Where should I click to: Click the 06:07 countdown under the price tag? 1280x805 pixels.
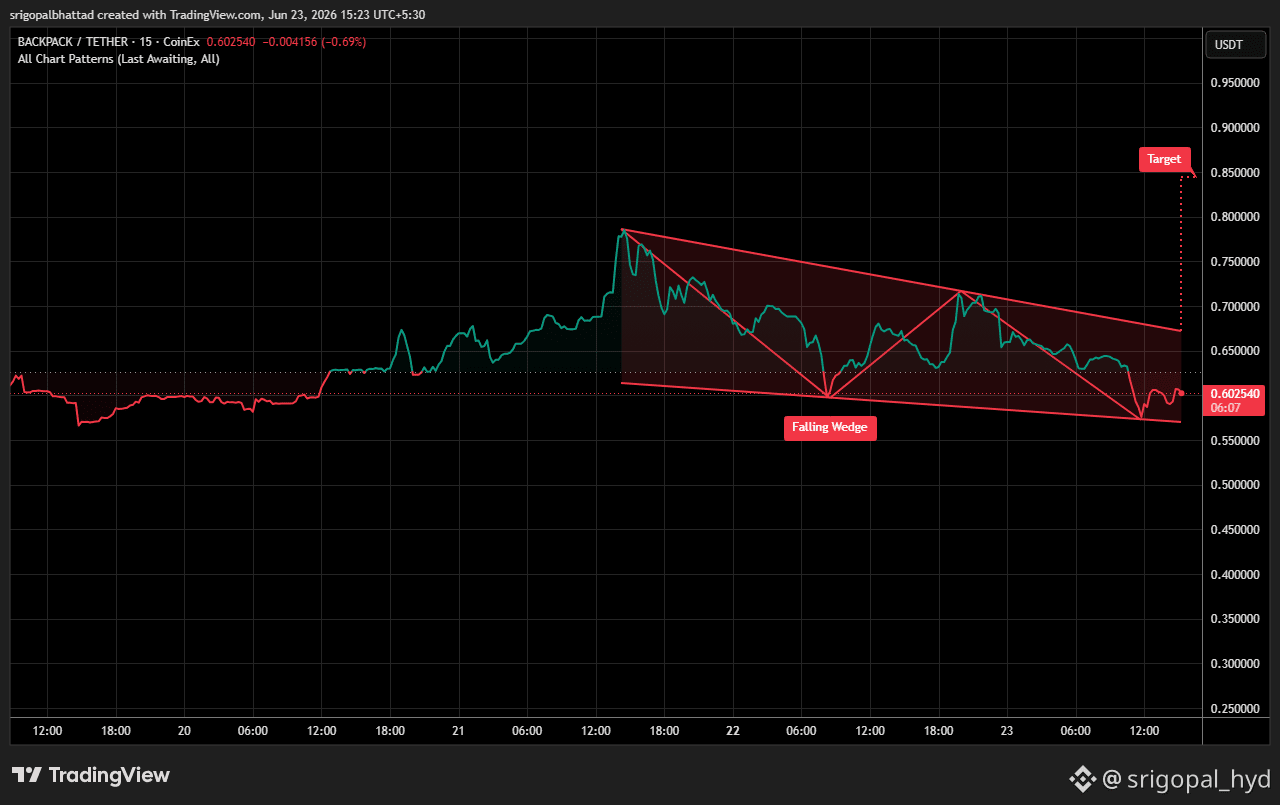1226,407
